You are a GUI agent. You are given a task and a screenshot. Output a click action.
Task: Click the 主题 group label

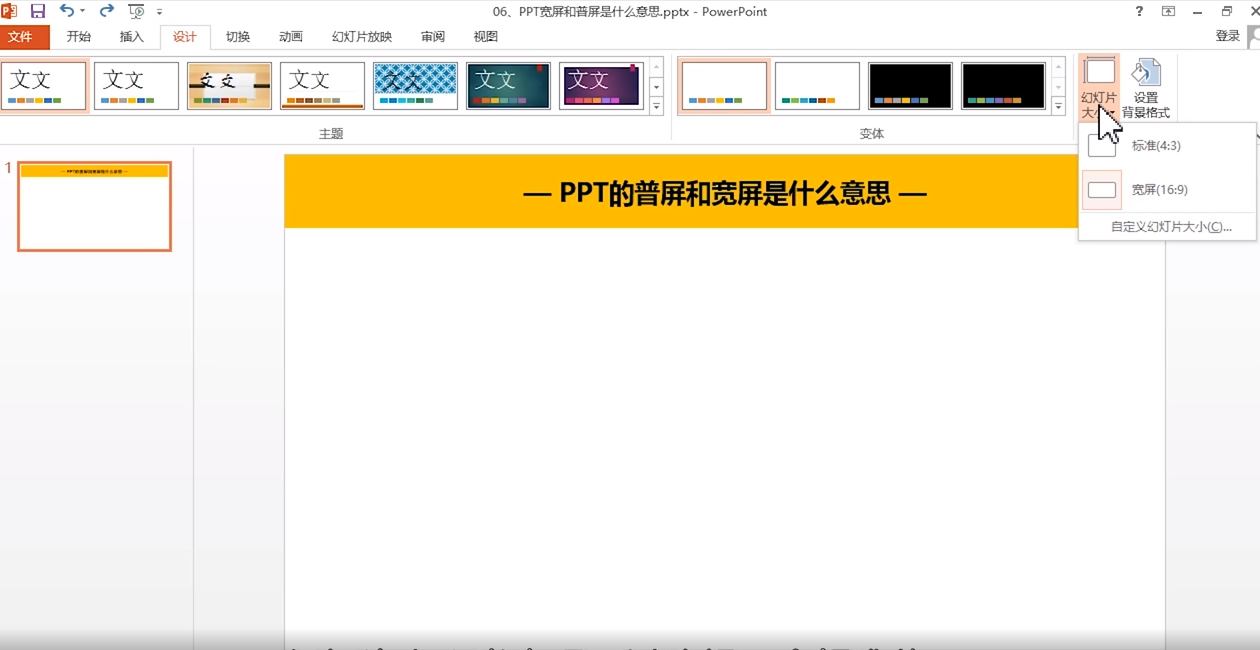331,133
